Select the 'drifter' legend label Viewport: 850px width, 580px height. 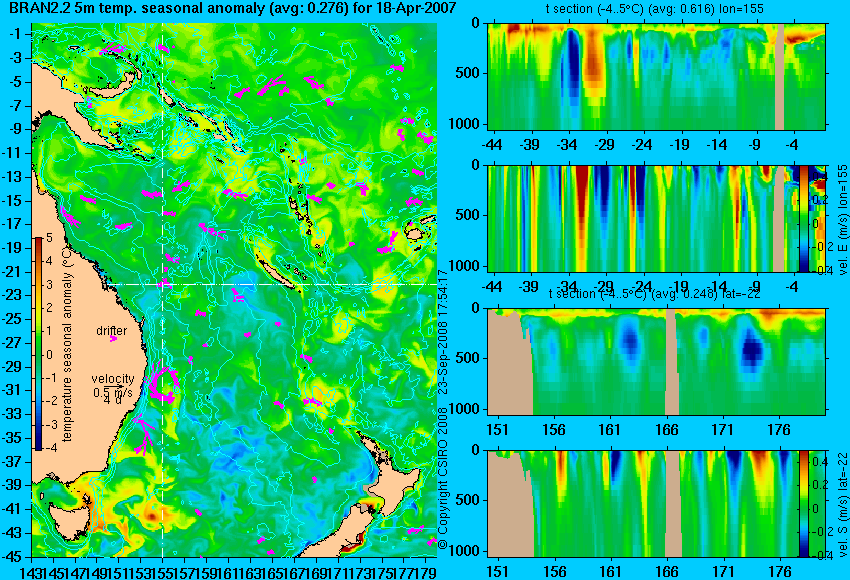tap(112, 331)
